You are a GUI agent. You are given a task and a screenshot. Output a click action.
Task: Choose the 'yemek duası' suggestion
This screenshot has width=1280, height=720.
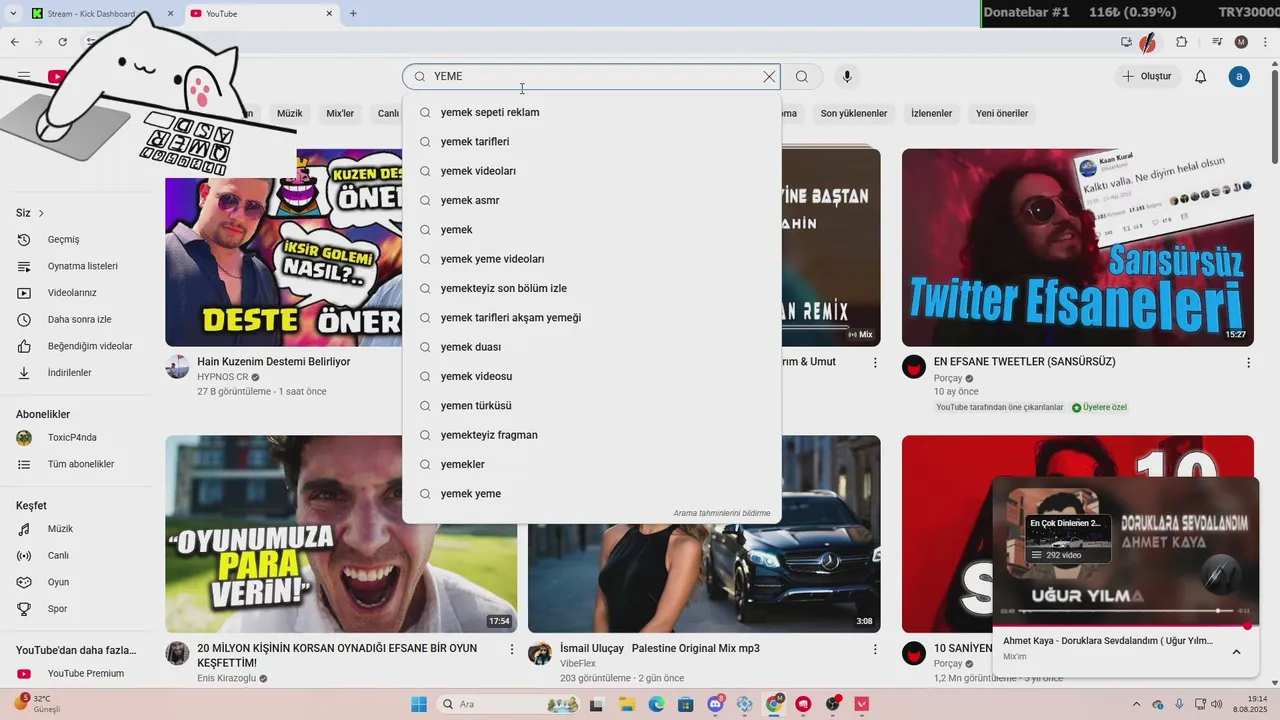tap(592, 347)
